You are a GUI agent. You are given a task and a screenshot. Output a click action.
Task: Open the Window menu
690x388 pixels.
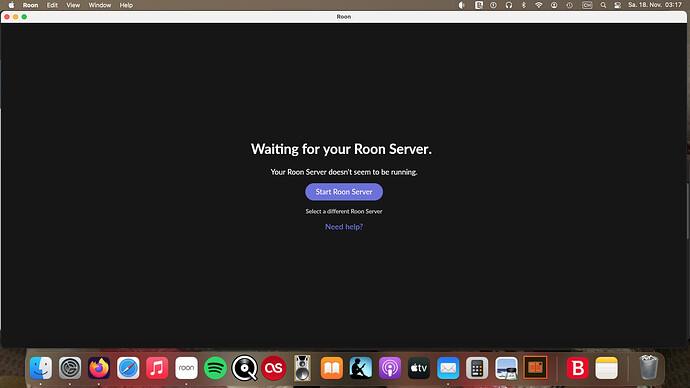100,5
